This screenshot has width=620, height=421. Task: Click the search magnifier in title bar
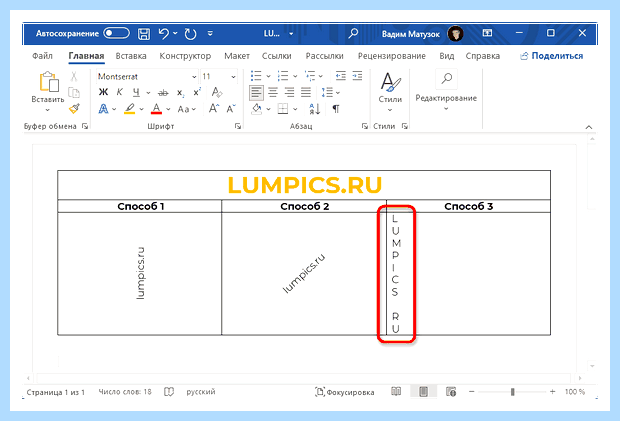(x=353, y=33)
